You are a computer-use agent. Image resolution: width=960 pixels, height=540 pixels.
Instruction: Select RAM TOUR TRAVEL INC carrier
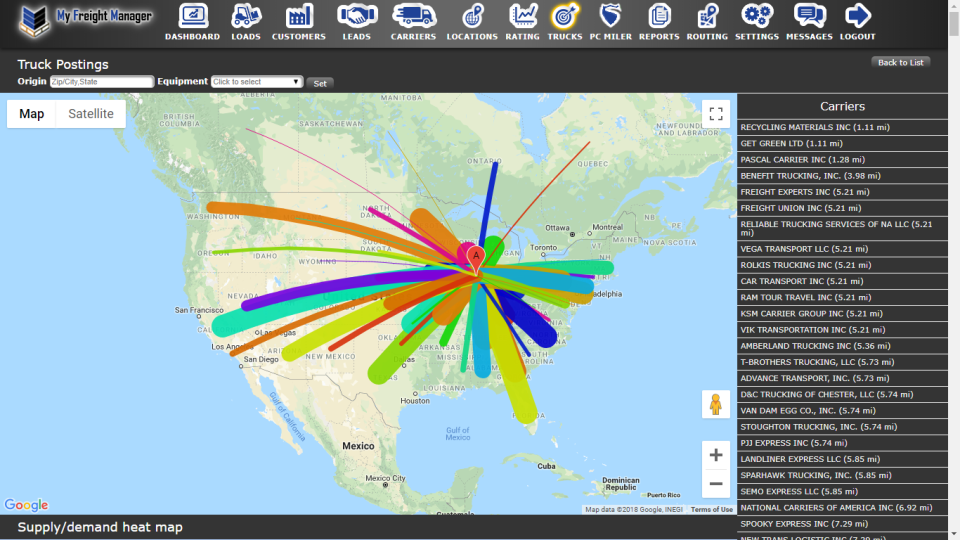842,298
